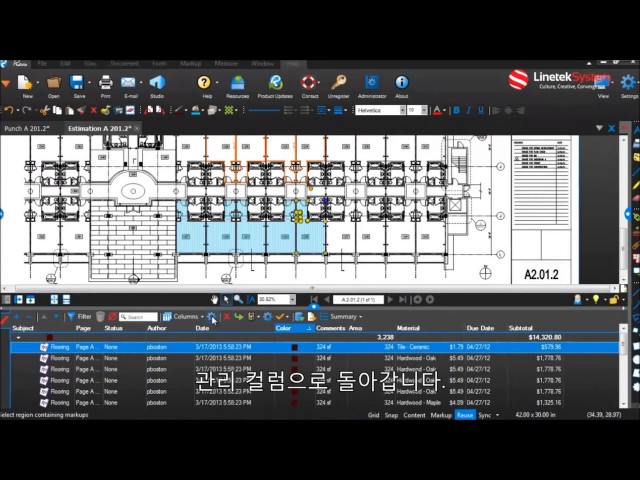Toggle Bold text formatting
The width and height of the screenshot is (640, 480).
[x=457, y=110]
